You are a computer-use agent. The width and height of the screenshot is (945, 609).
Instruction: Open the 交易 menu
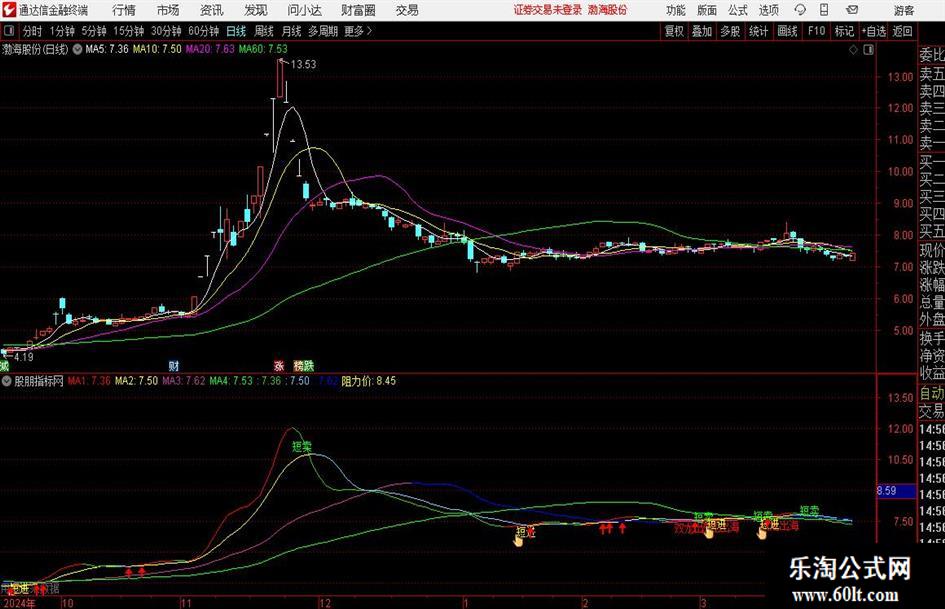tap(407, 10)
